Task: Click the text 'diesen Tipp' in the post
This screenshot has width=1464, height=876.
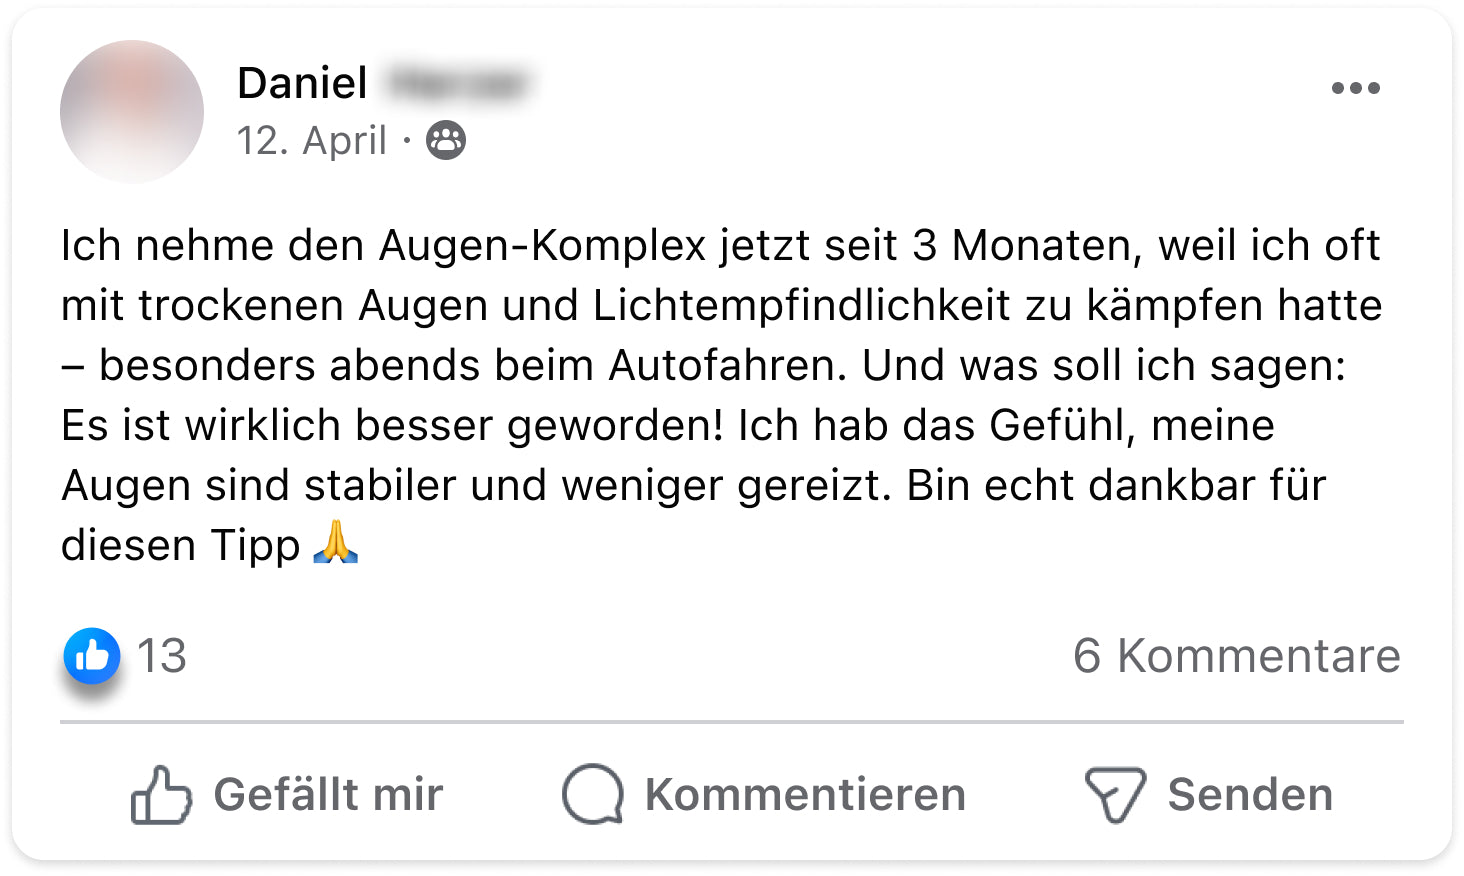Action: click(180, 546)
